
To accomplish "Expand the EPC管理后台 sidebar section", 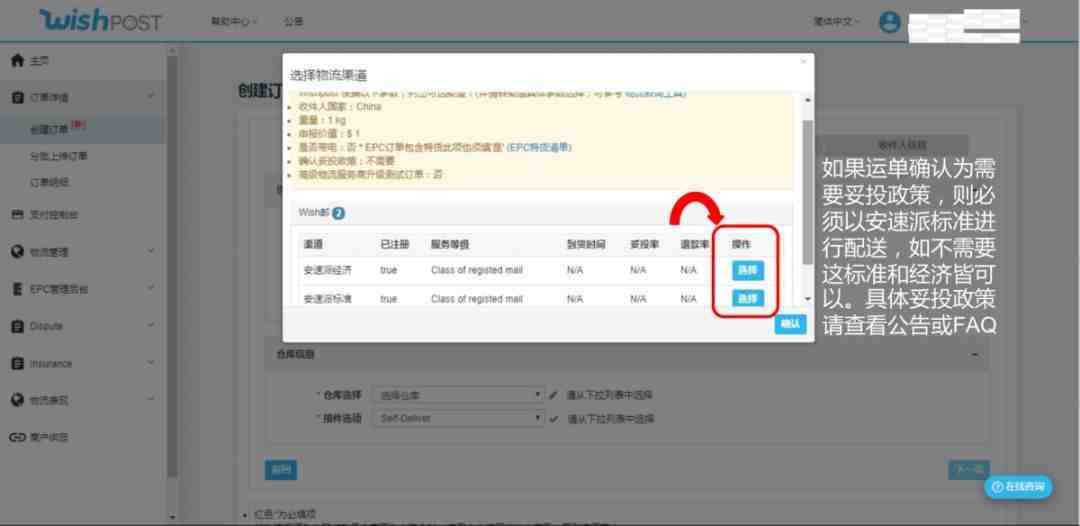I will (x=151, y=289).
